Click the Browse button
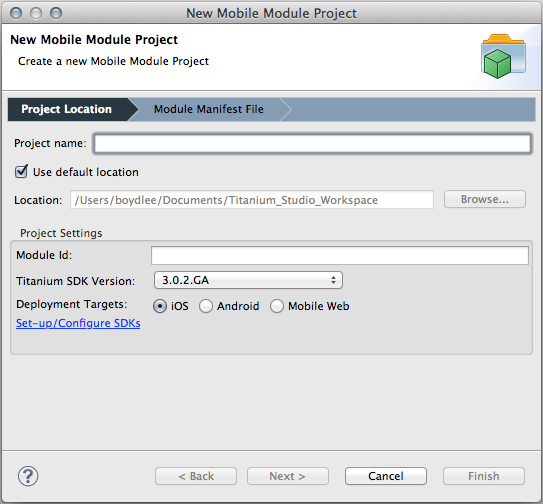Image resolution: width=543 pixels, height=504 pixels. pos(485,199)
